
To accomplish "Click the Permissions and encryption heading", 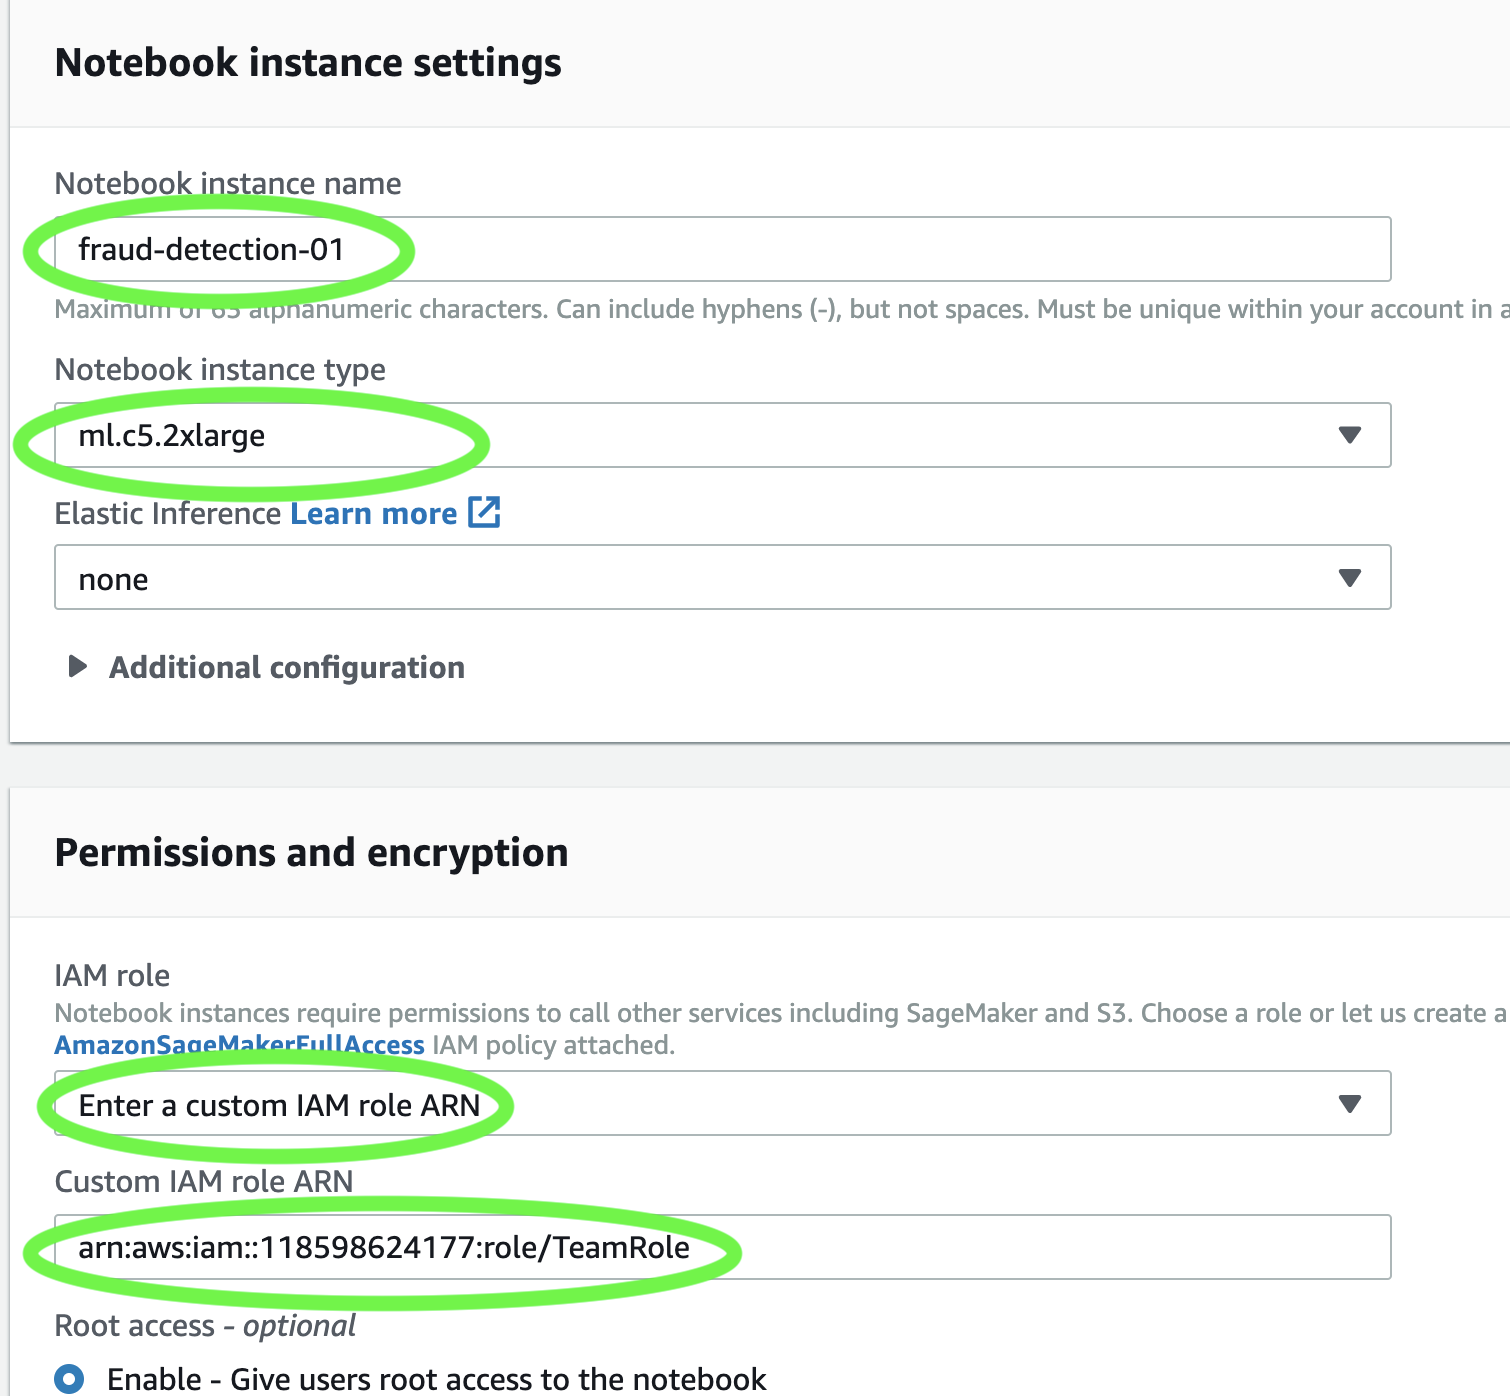I will [x=312, y=853].
